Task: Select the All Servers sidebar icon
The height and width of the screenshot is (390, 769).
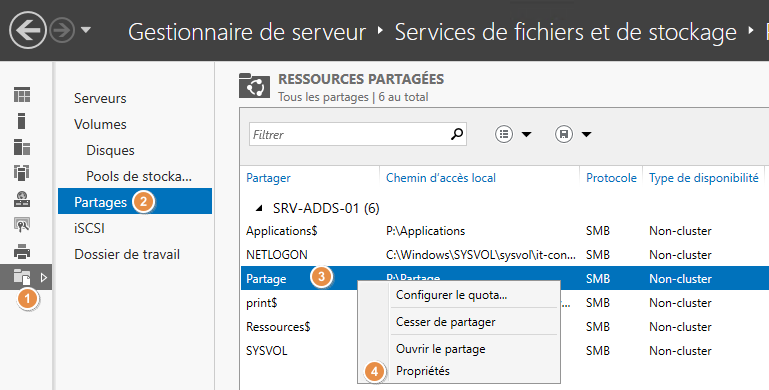Action: pos(22,147)
